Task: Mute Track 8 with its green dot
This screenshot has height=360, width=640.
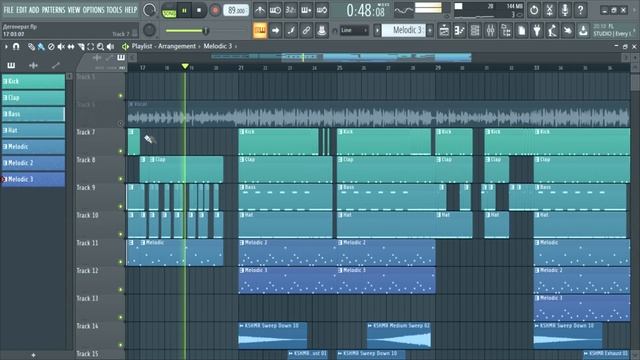Action: click(120, 179)
